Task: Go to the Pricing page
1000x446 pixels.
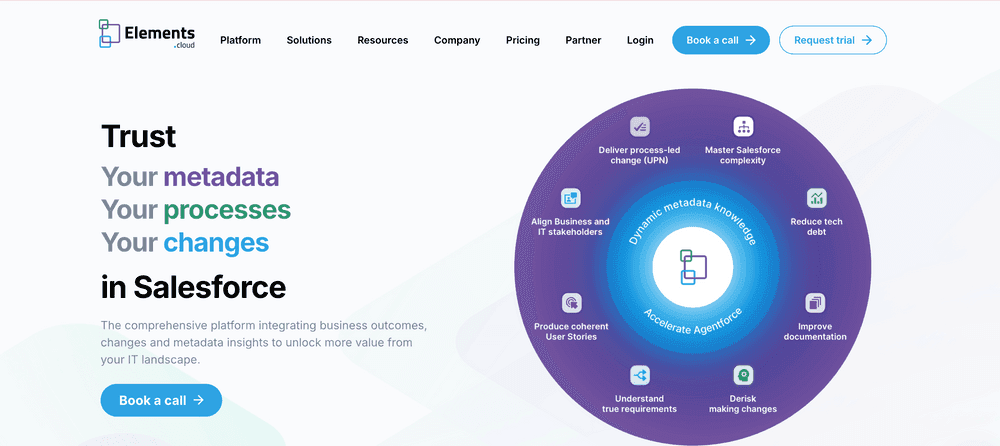Action: 523,40
